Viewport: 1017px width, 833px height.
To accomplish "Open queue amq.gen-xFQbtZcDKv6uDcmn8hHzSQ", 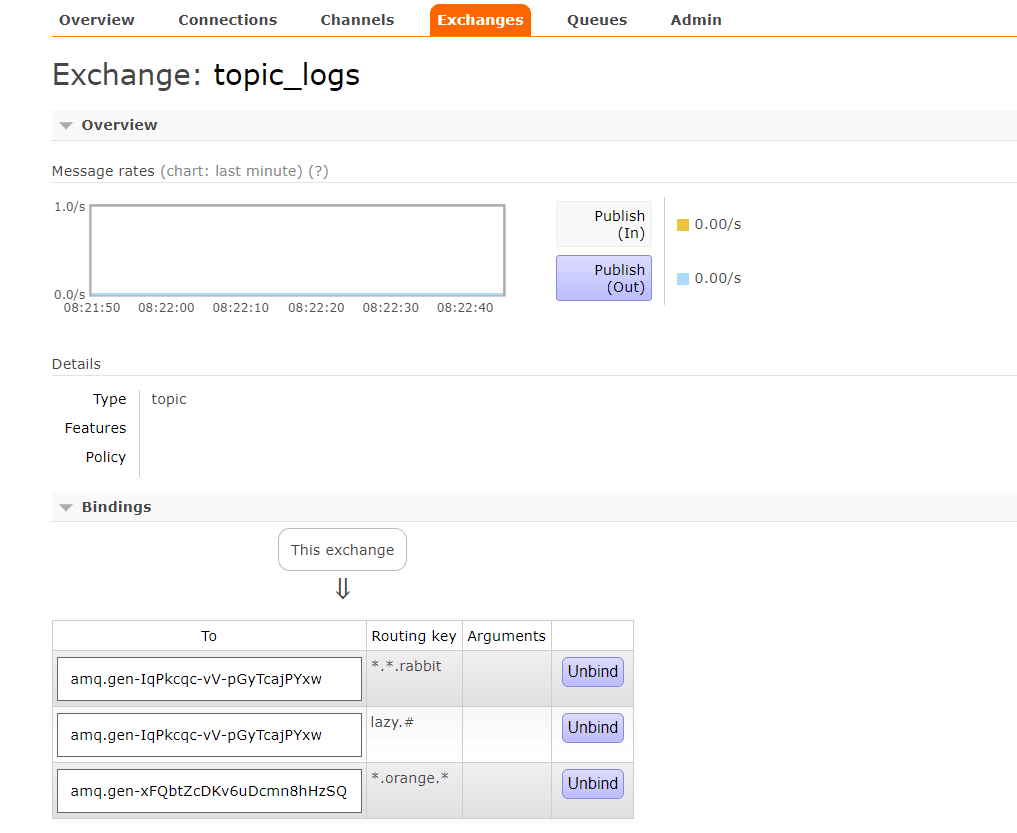I will point(208,791).
